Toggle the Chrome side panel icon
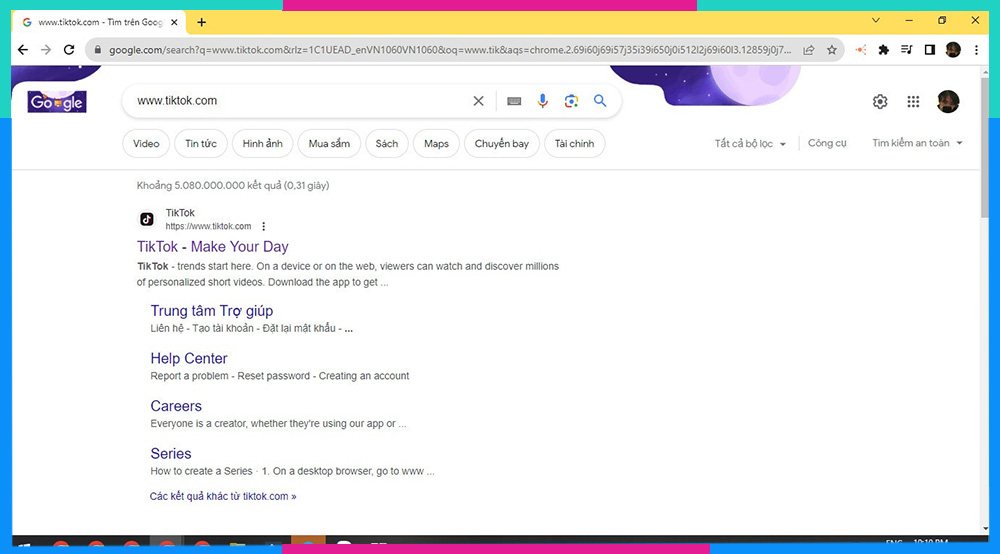The height and width of the screenshot is (554, 1000). pyautogui.click(x=930, y=50)
